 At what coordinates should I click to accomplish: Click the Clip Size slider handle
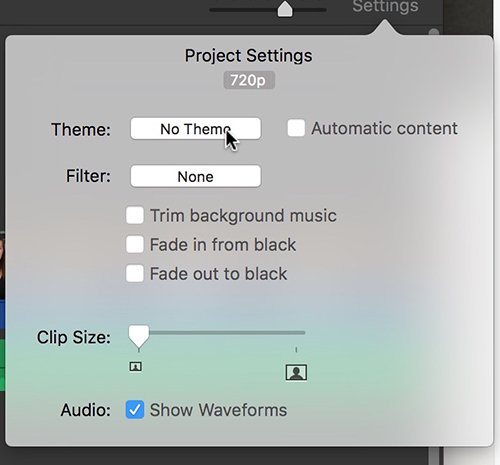(x=139, y=336)
